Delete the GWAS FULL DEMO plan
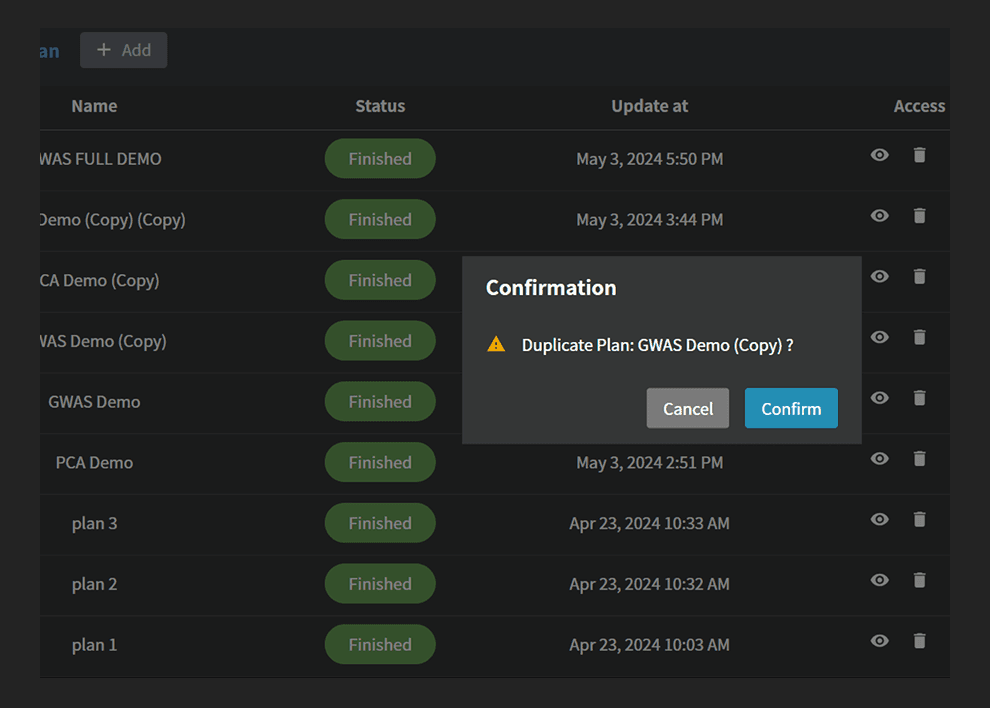This screenshot has height=708, width=990. (x=919, y=155)
